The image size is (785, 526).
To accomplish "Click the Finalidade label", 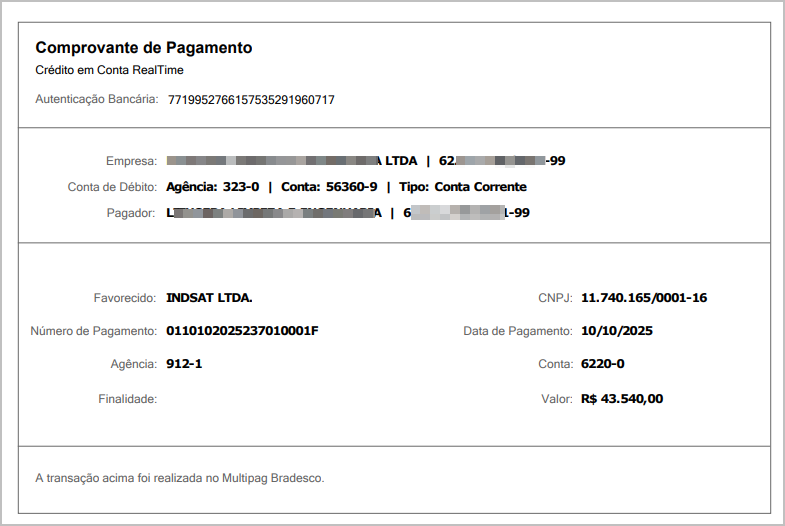I will [x=127, y=399].
